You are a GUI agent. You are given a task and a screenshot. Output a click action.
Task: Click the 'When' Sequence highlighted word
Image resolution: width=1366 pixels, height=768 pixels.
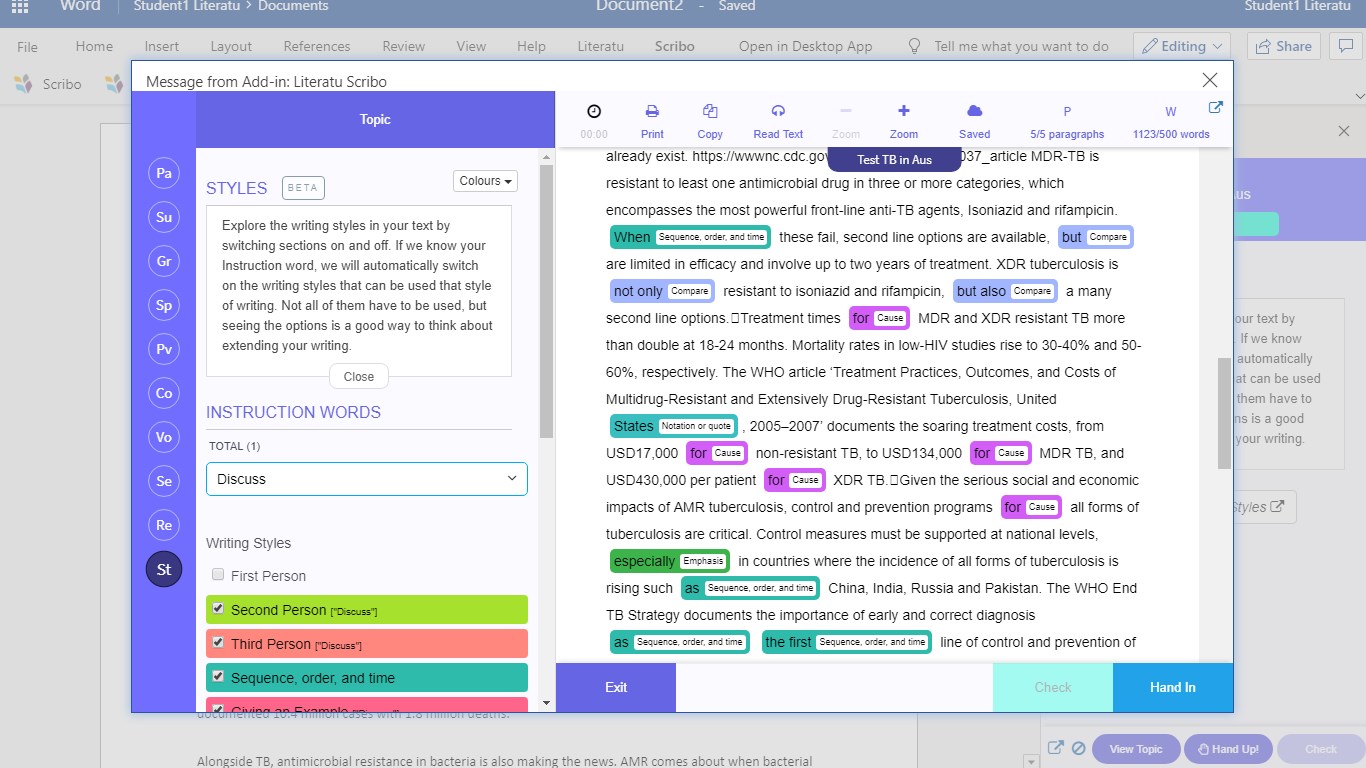coord(690,237)
